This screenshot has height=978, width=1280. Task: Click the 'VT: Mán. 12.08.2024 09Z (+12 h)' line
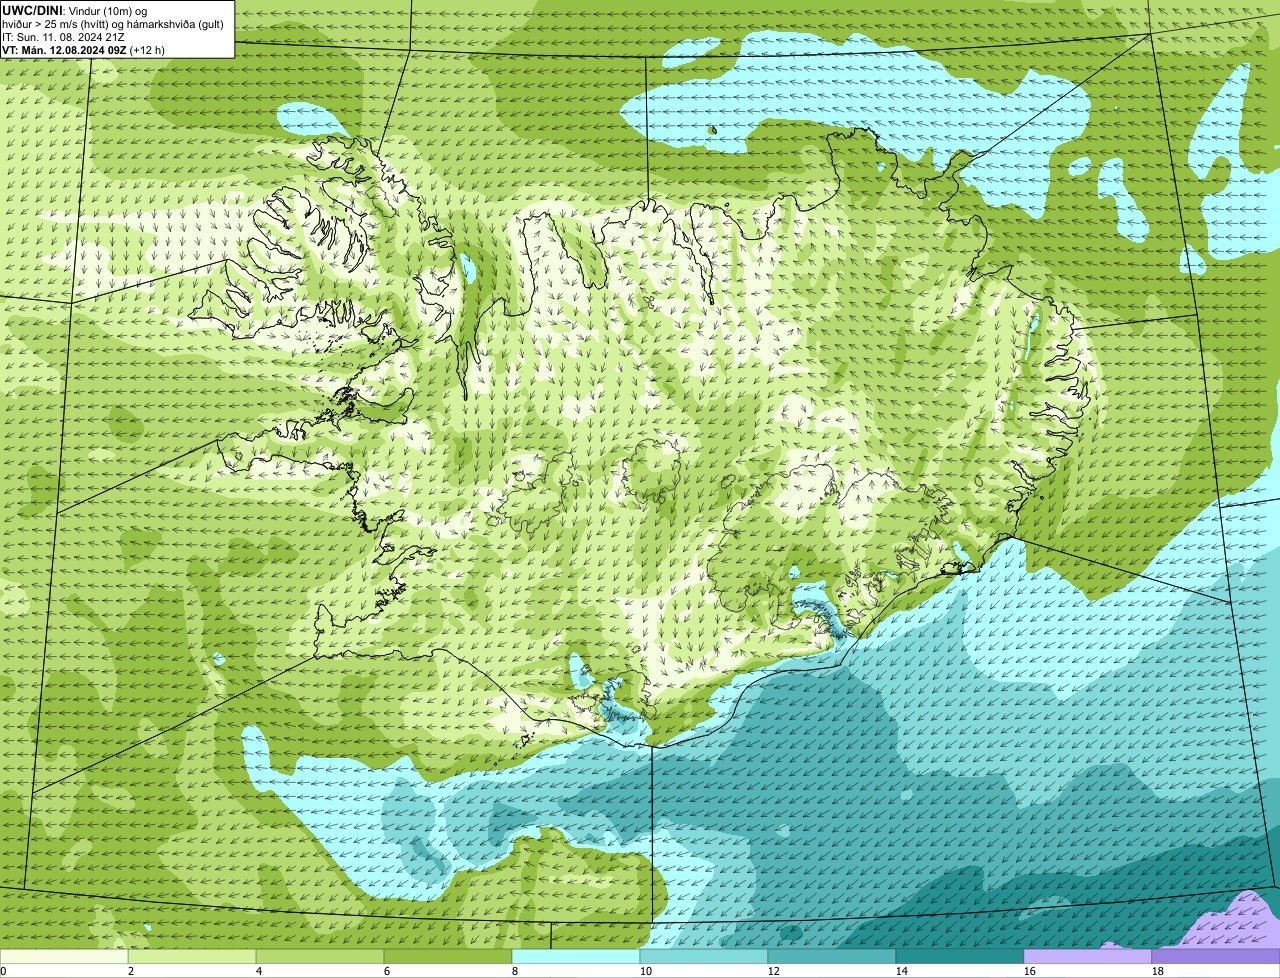(x=84, y=50)
